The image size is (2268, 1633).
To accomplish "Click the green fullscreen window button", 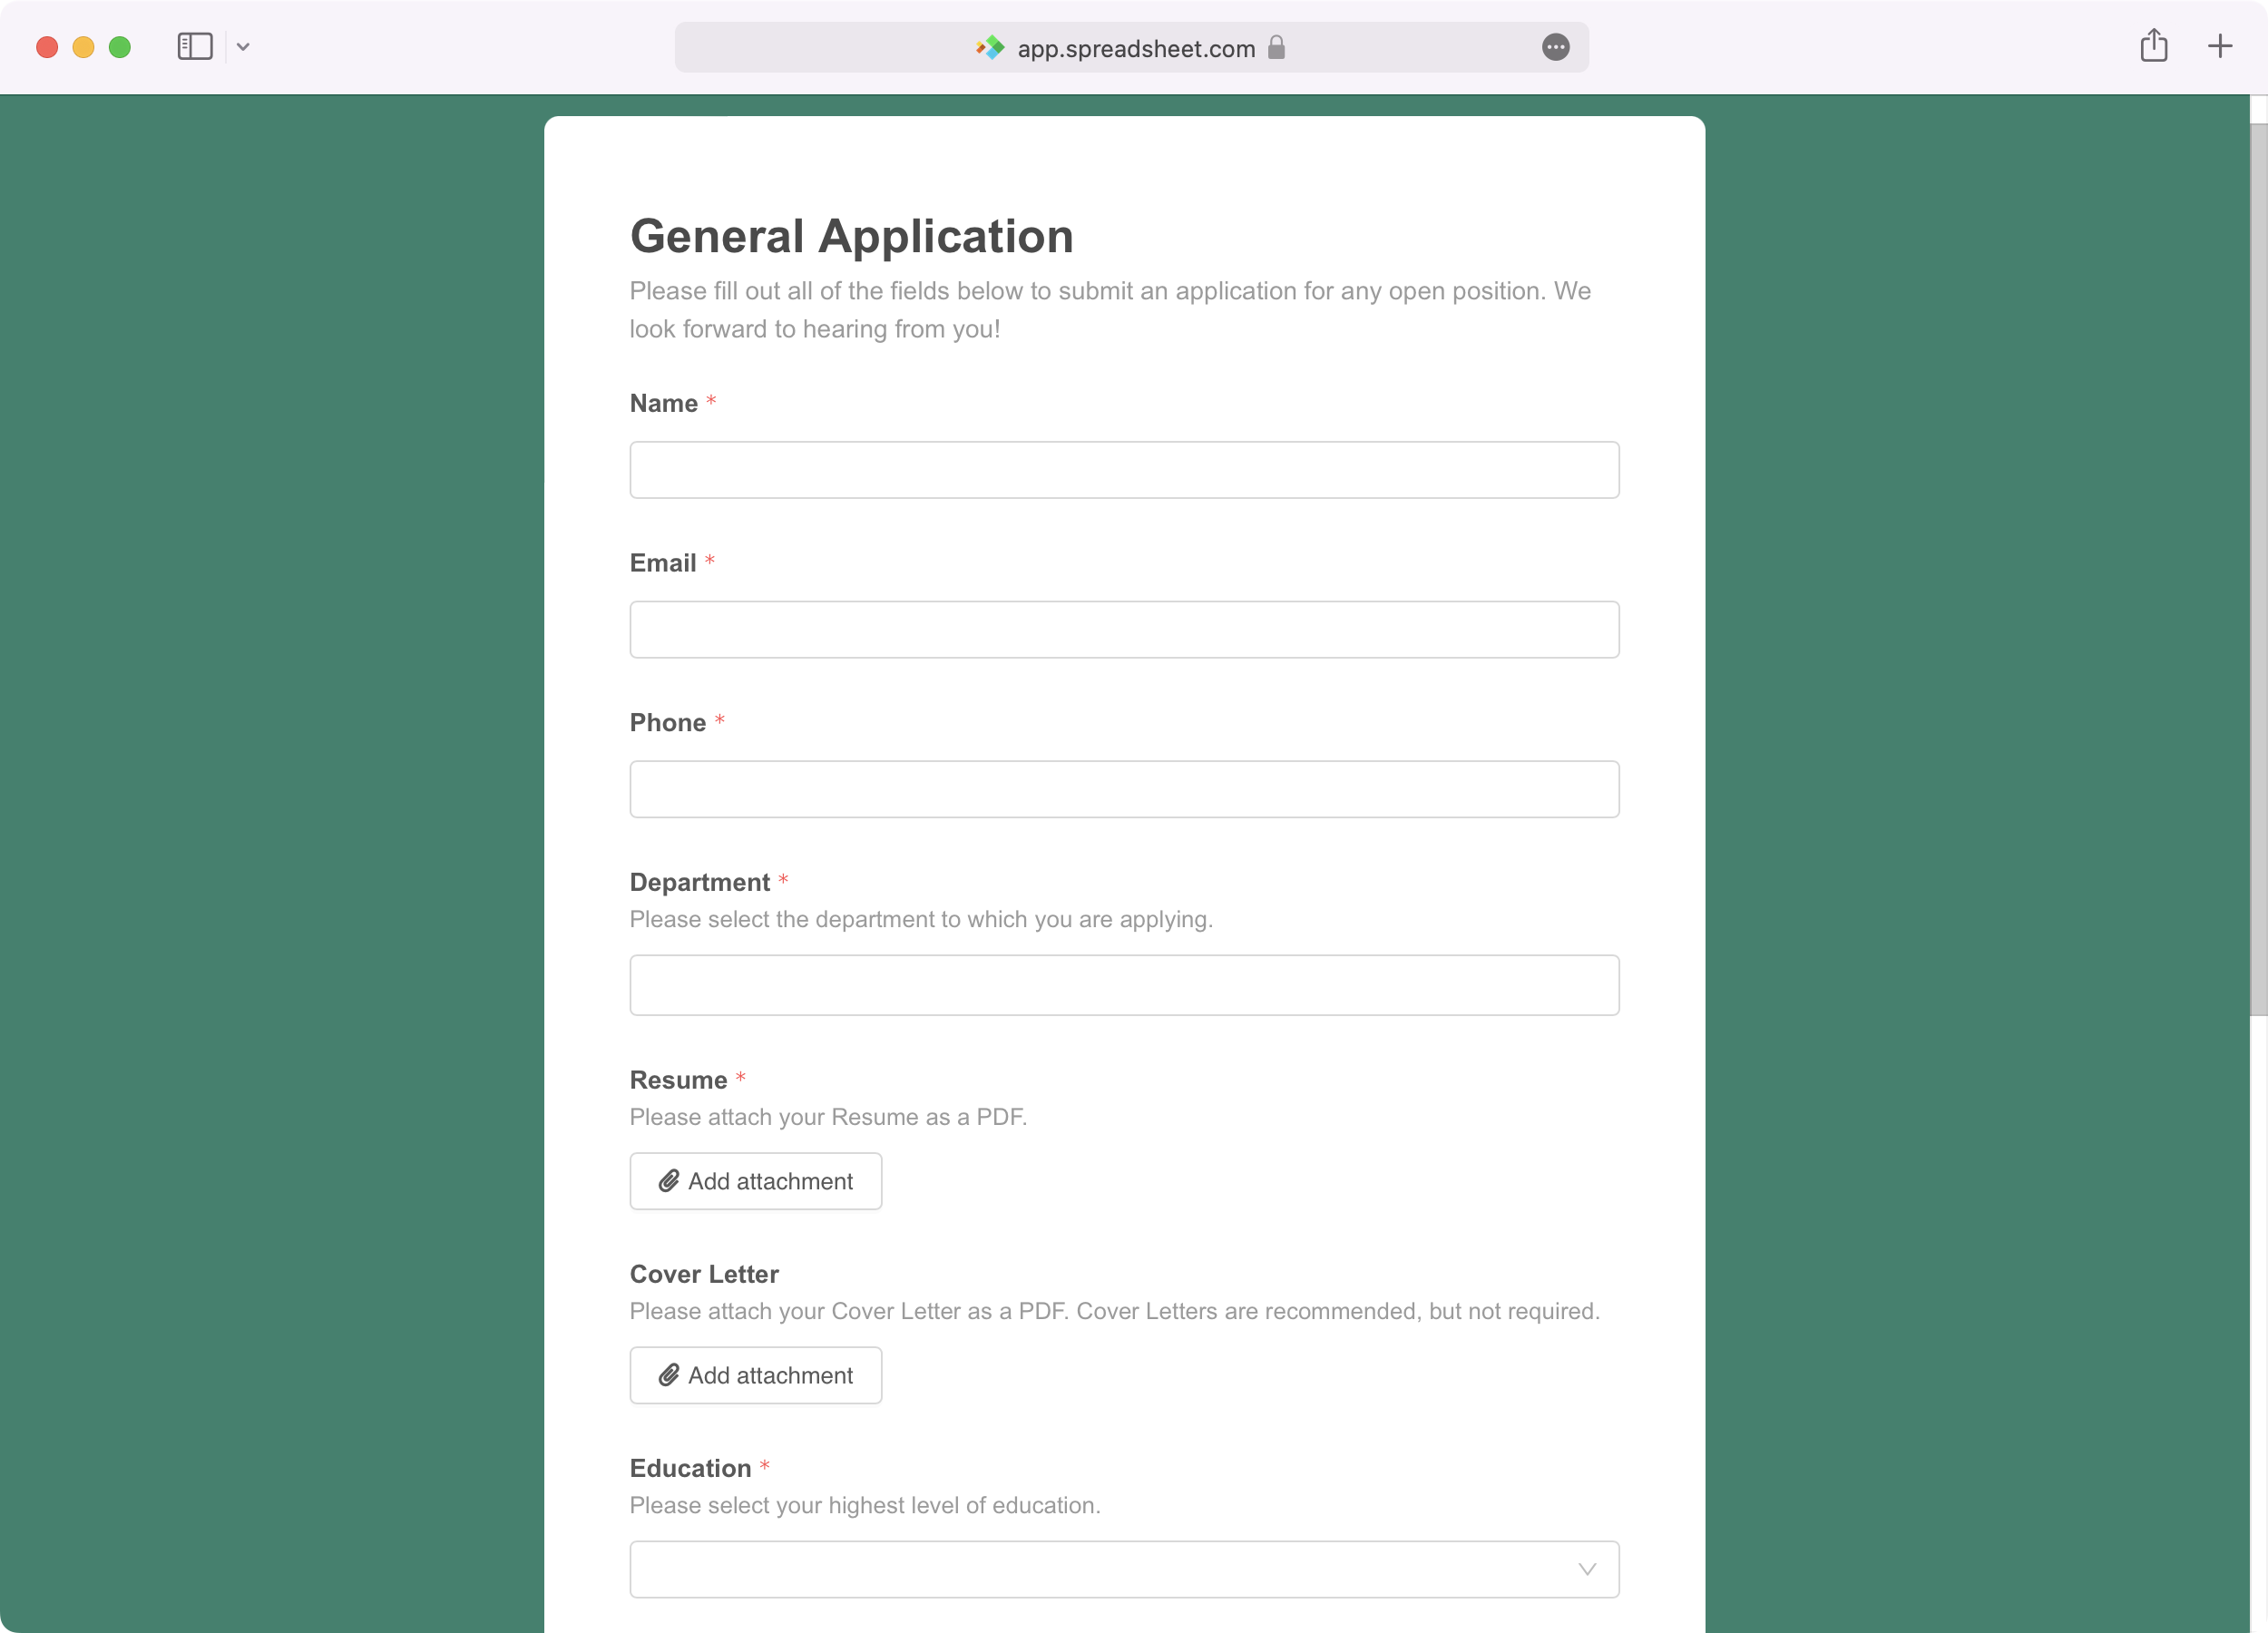I will click(120, 47).
